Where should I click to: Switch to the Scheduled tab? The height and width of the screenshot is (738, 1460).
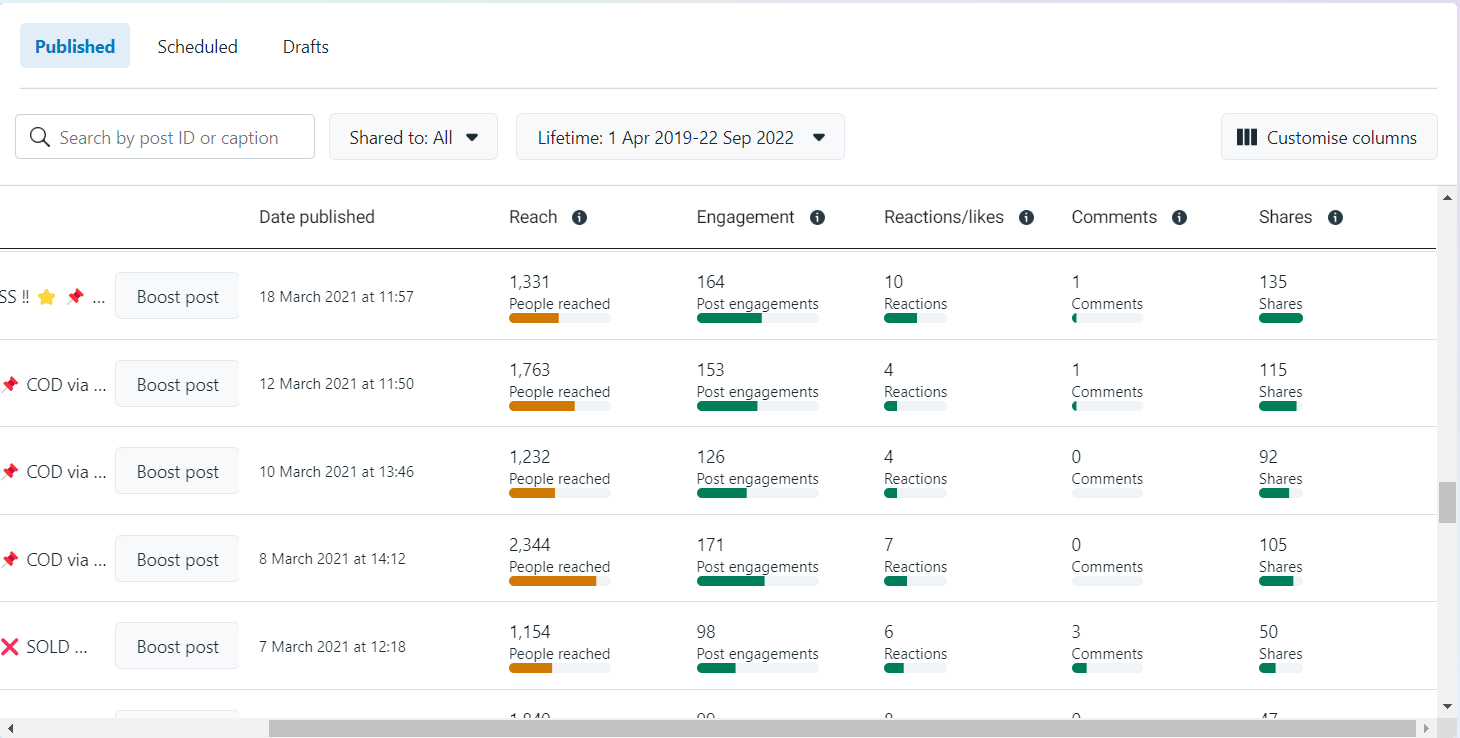tap(197, 47)
